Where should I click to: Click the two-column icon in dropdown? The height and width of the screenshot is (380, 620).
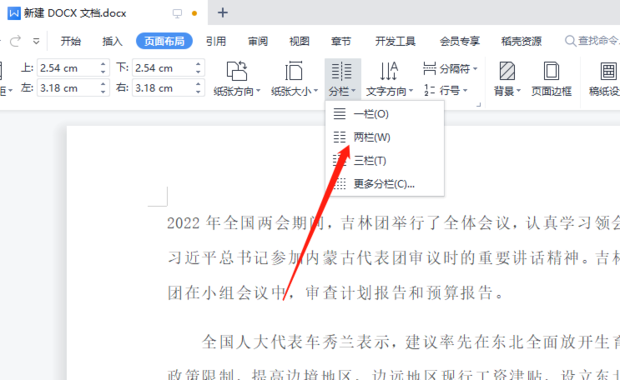pos(339,137)
